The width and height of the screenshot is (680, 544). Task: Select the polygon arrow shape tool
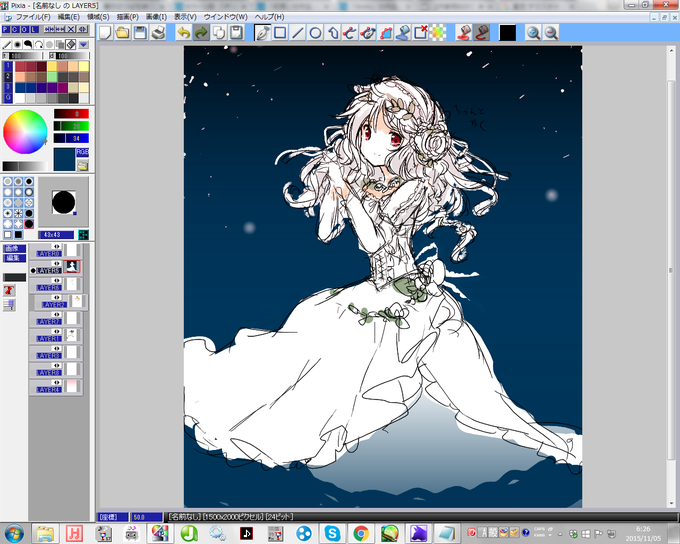tap(333, 33)
